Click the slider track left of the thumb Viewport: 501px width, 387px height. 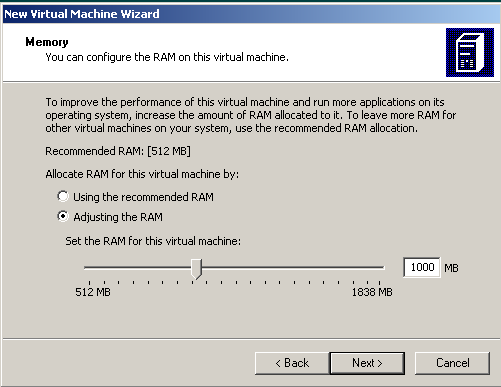click(137, 267)
